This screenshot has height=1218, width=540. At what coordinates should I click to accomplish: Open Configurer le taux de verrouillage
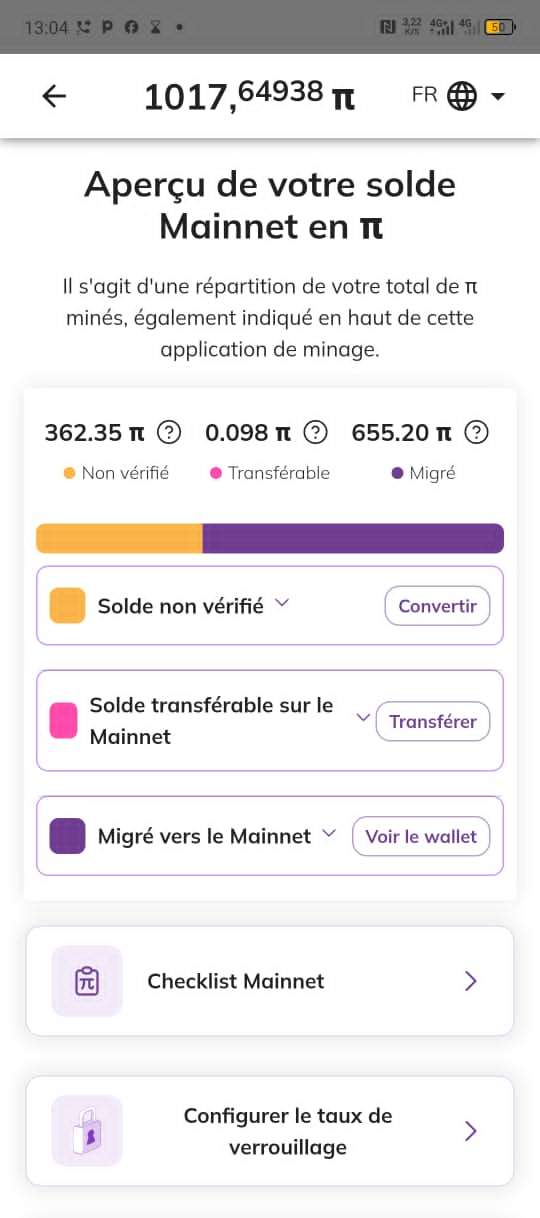tap(270, 1131)
